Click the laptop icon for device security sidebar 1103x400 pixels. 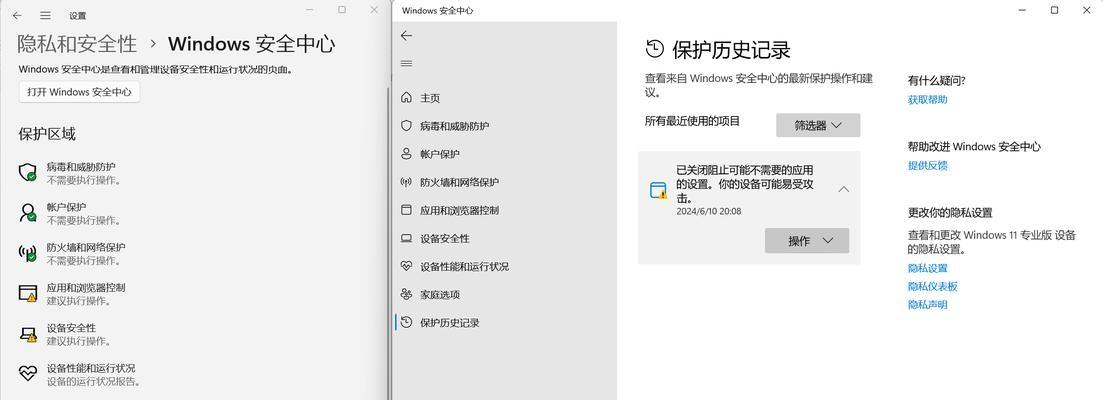coord(406,238)
